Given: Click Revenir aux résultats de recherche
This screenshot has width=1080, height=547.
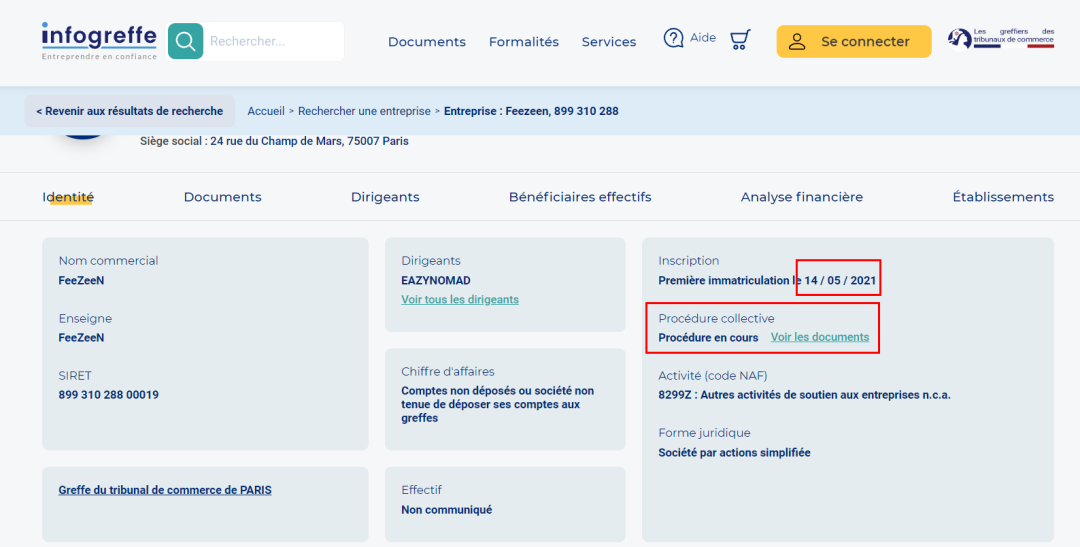Looking at the screenshot, I should coord(129,111).
